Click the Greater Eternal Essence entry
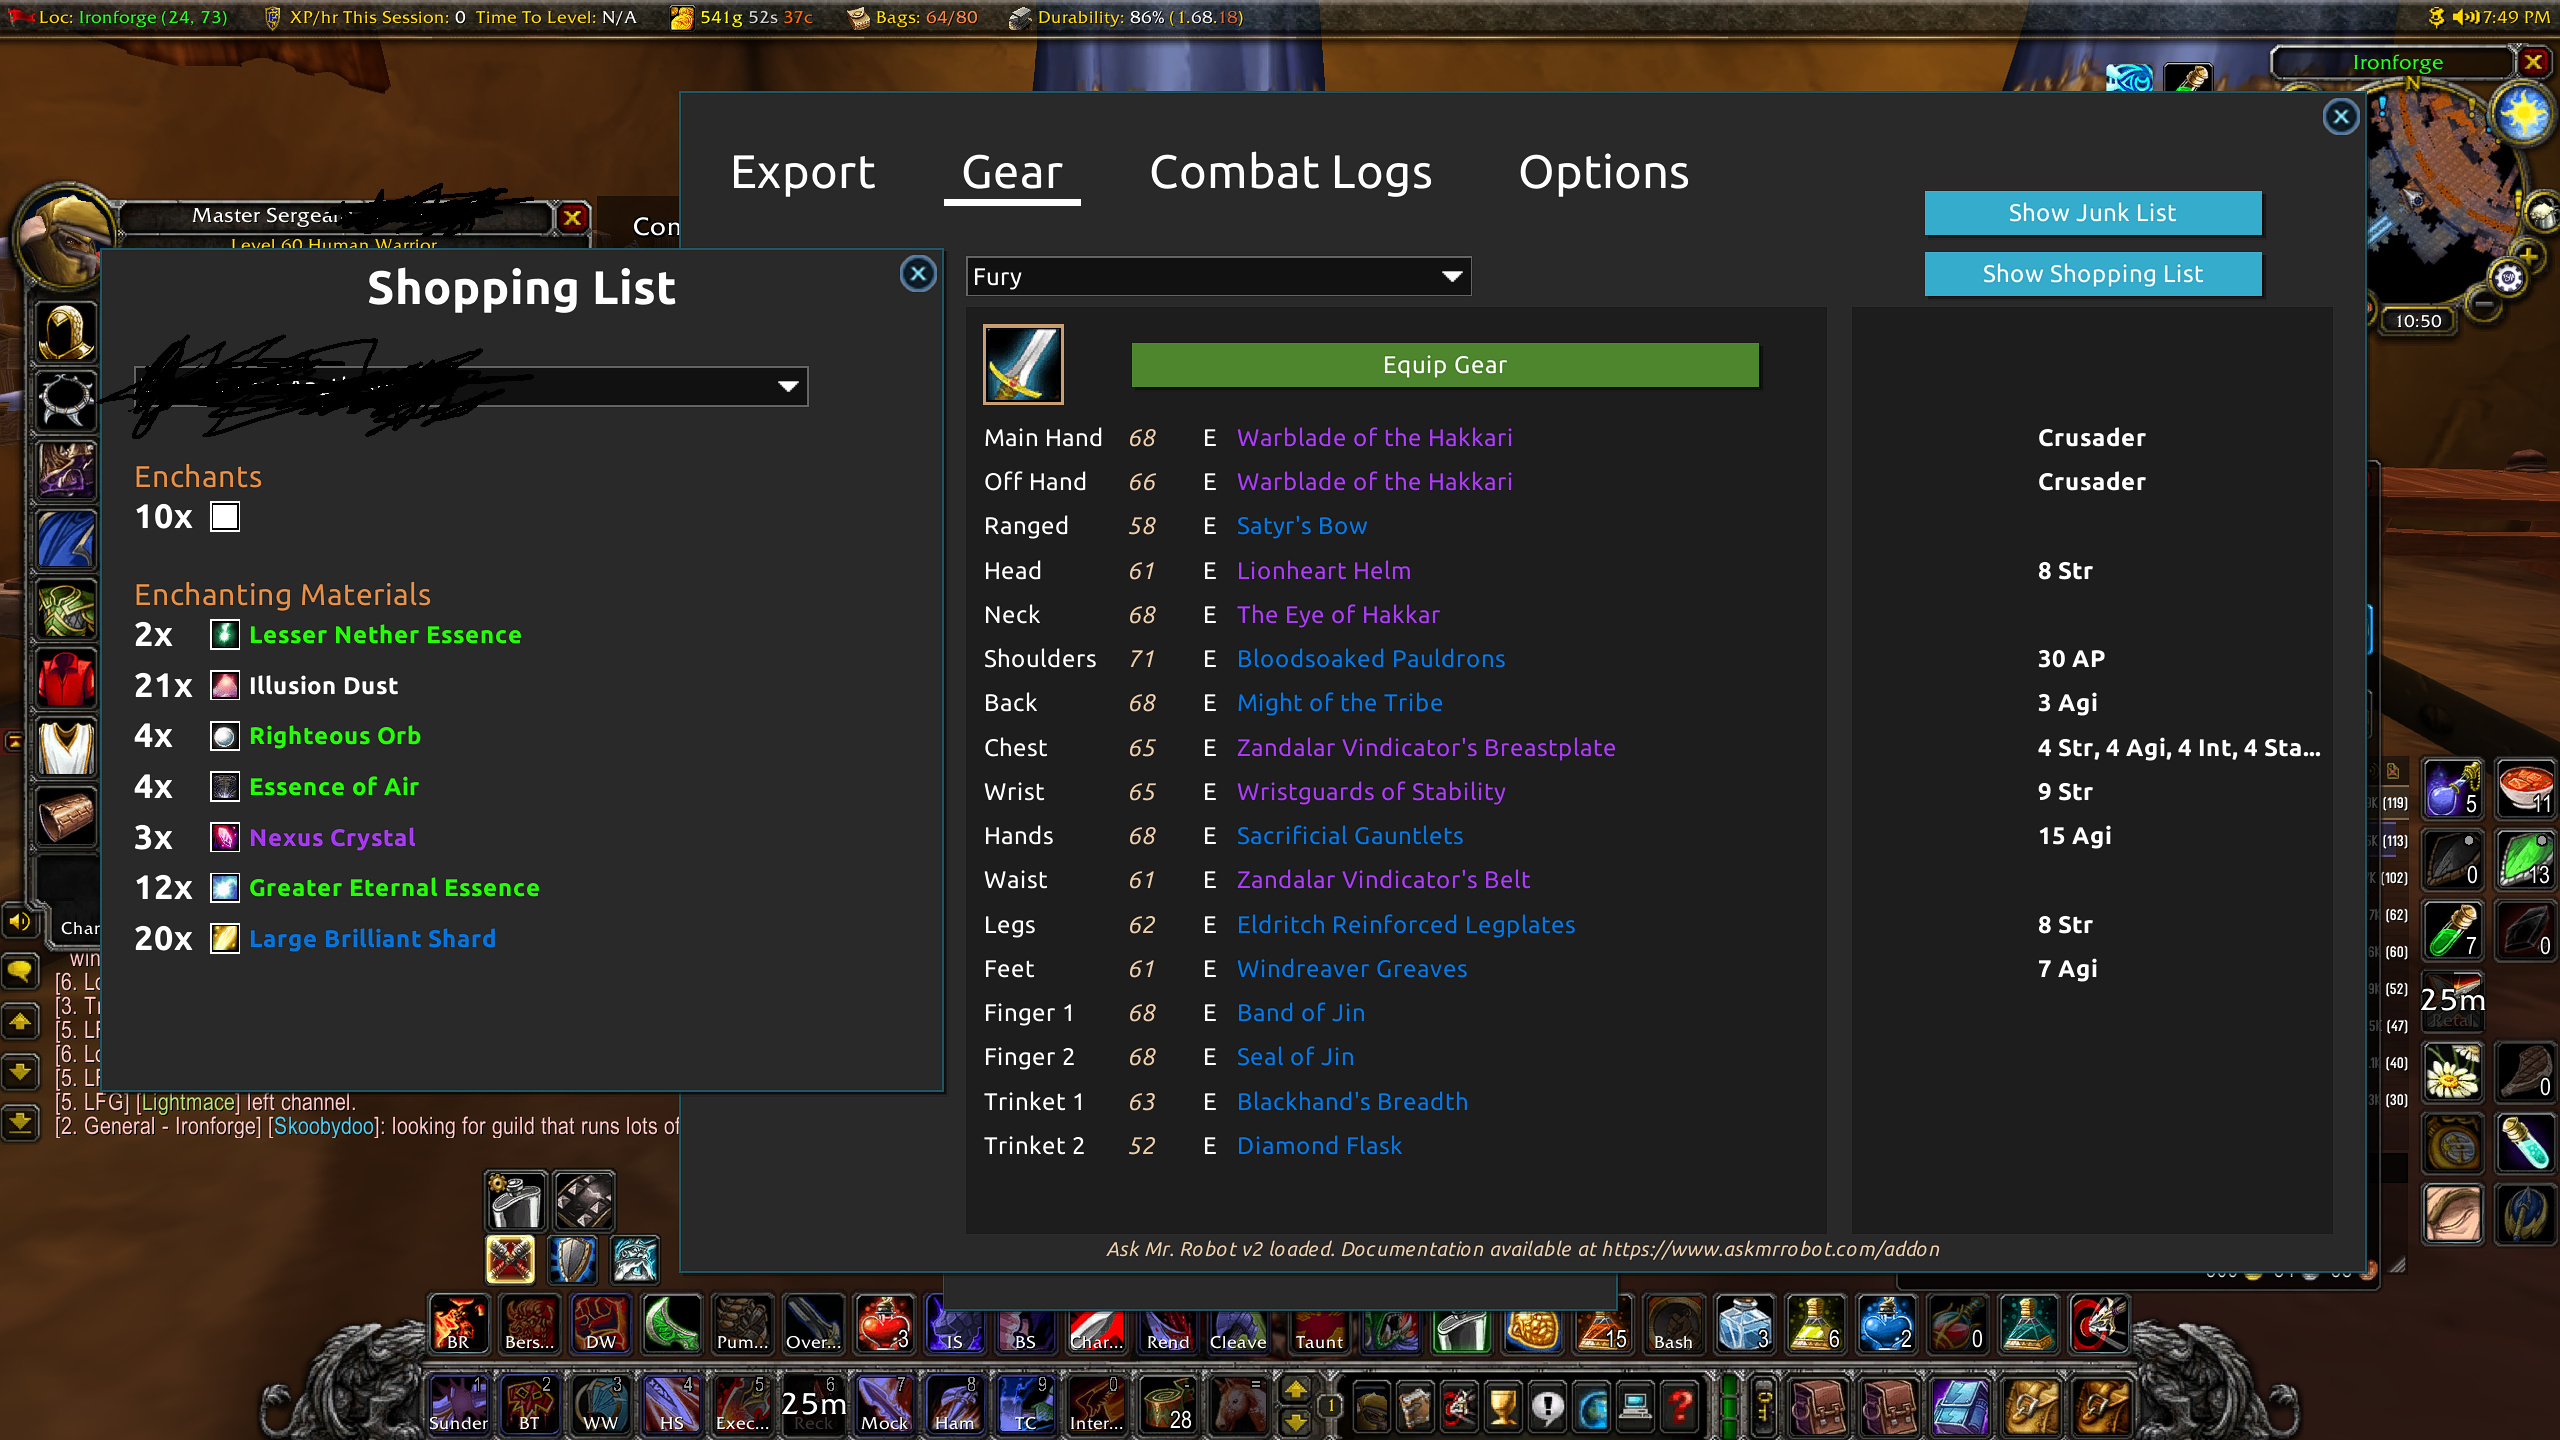 point(394,887)
